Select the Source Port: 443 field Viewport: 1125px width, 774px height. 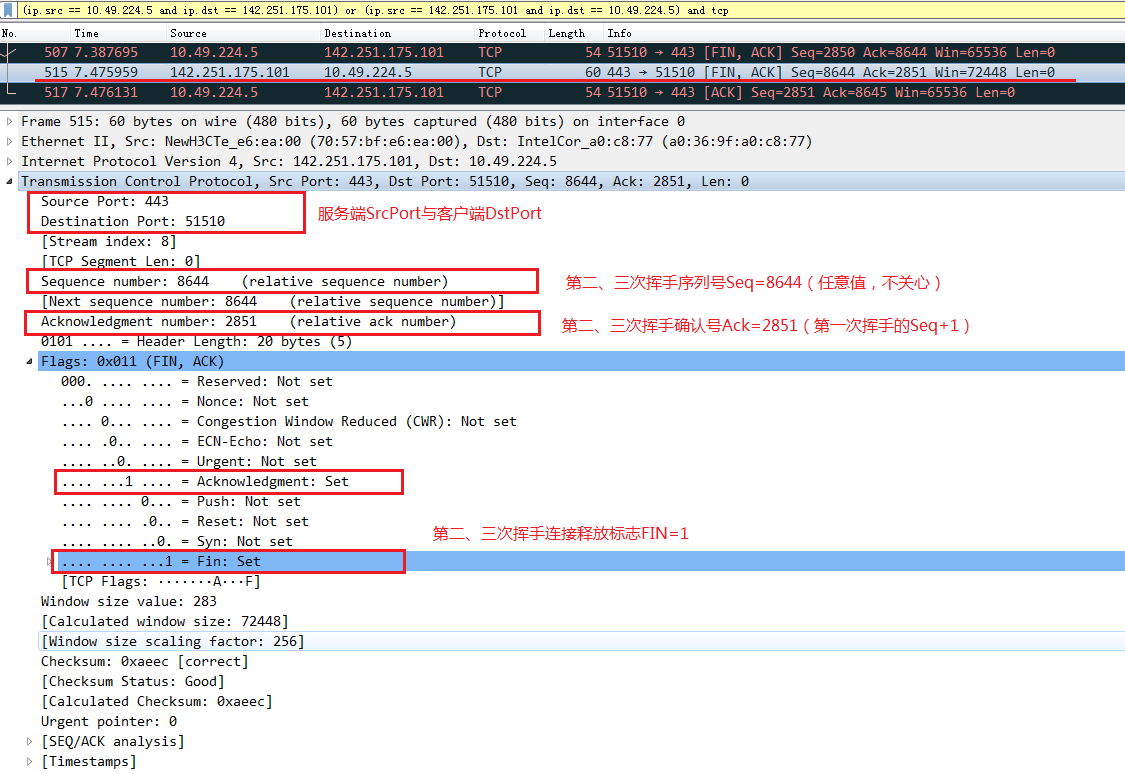[104, 201]
